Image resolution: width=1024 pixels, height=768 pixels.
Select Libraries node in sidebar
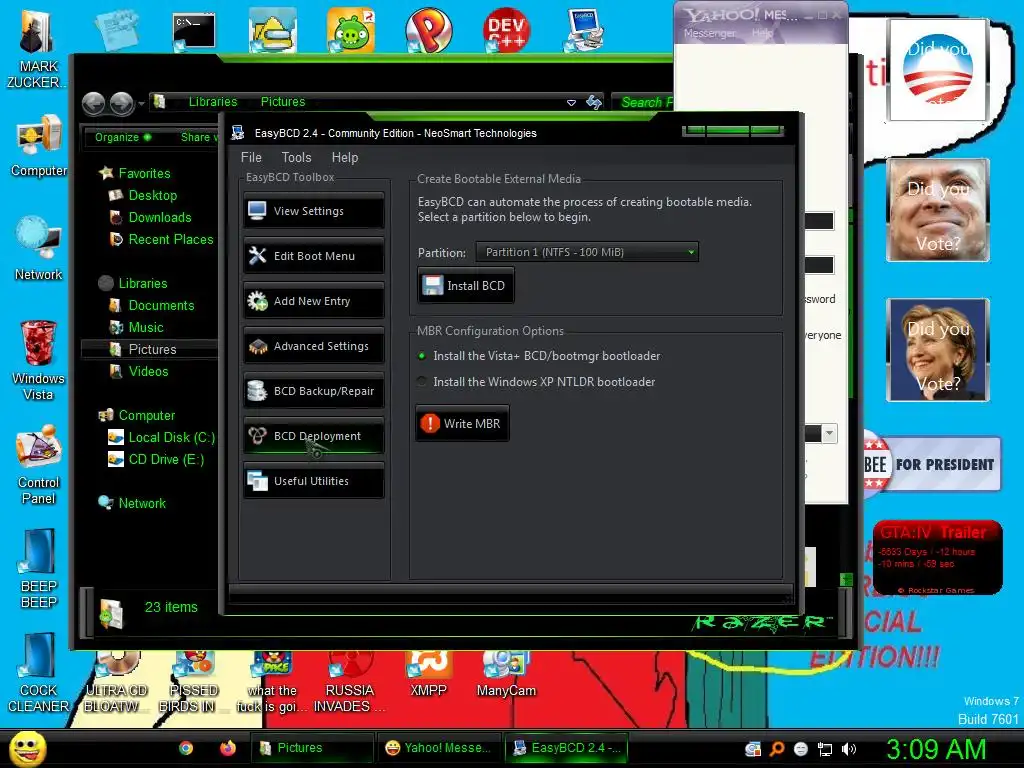(x=133, y=283)
